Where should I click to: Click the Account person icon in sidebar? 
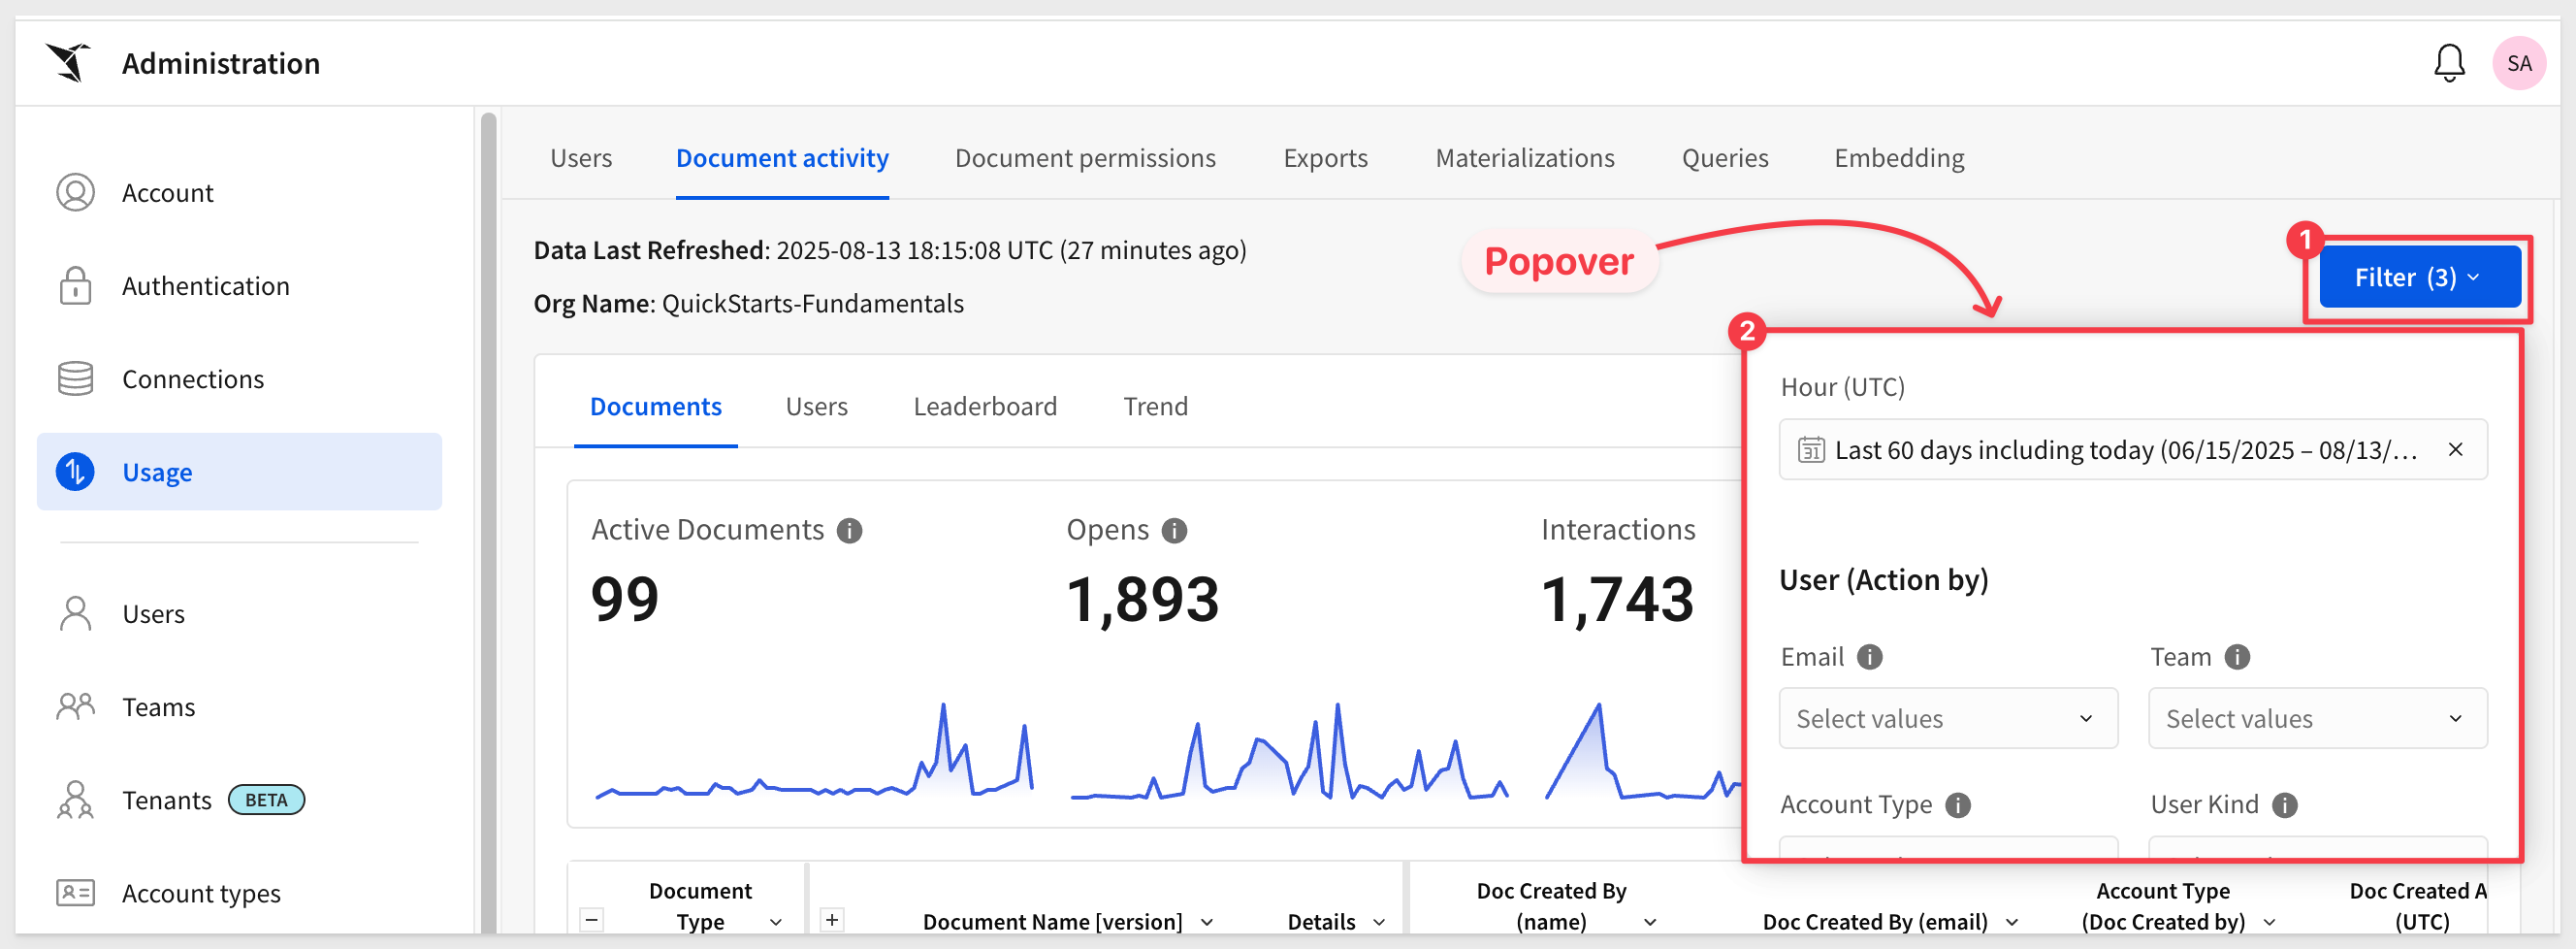pos(75,192)
